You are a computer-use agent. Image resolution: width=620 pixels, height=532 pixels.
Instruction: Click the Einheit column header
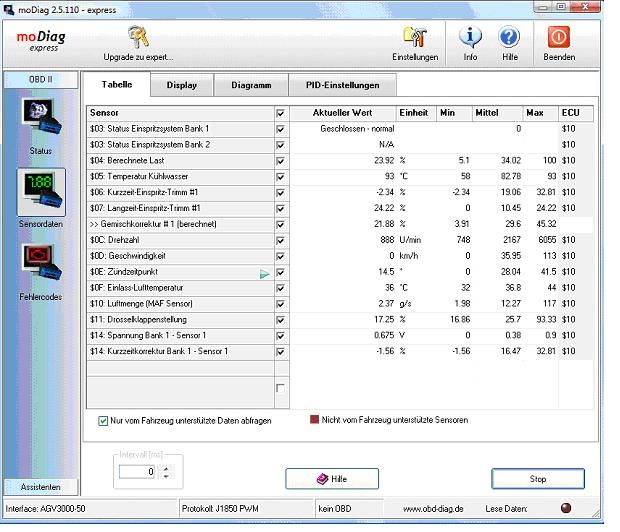tap(416, 113)
